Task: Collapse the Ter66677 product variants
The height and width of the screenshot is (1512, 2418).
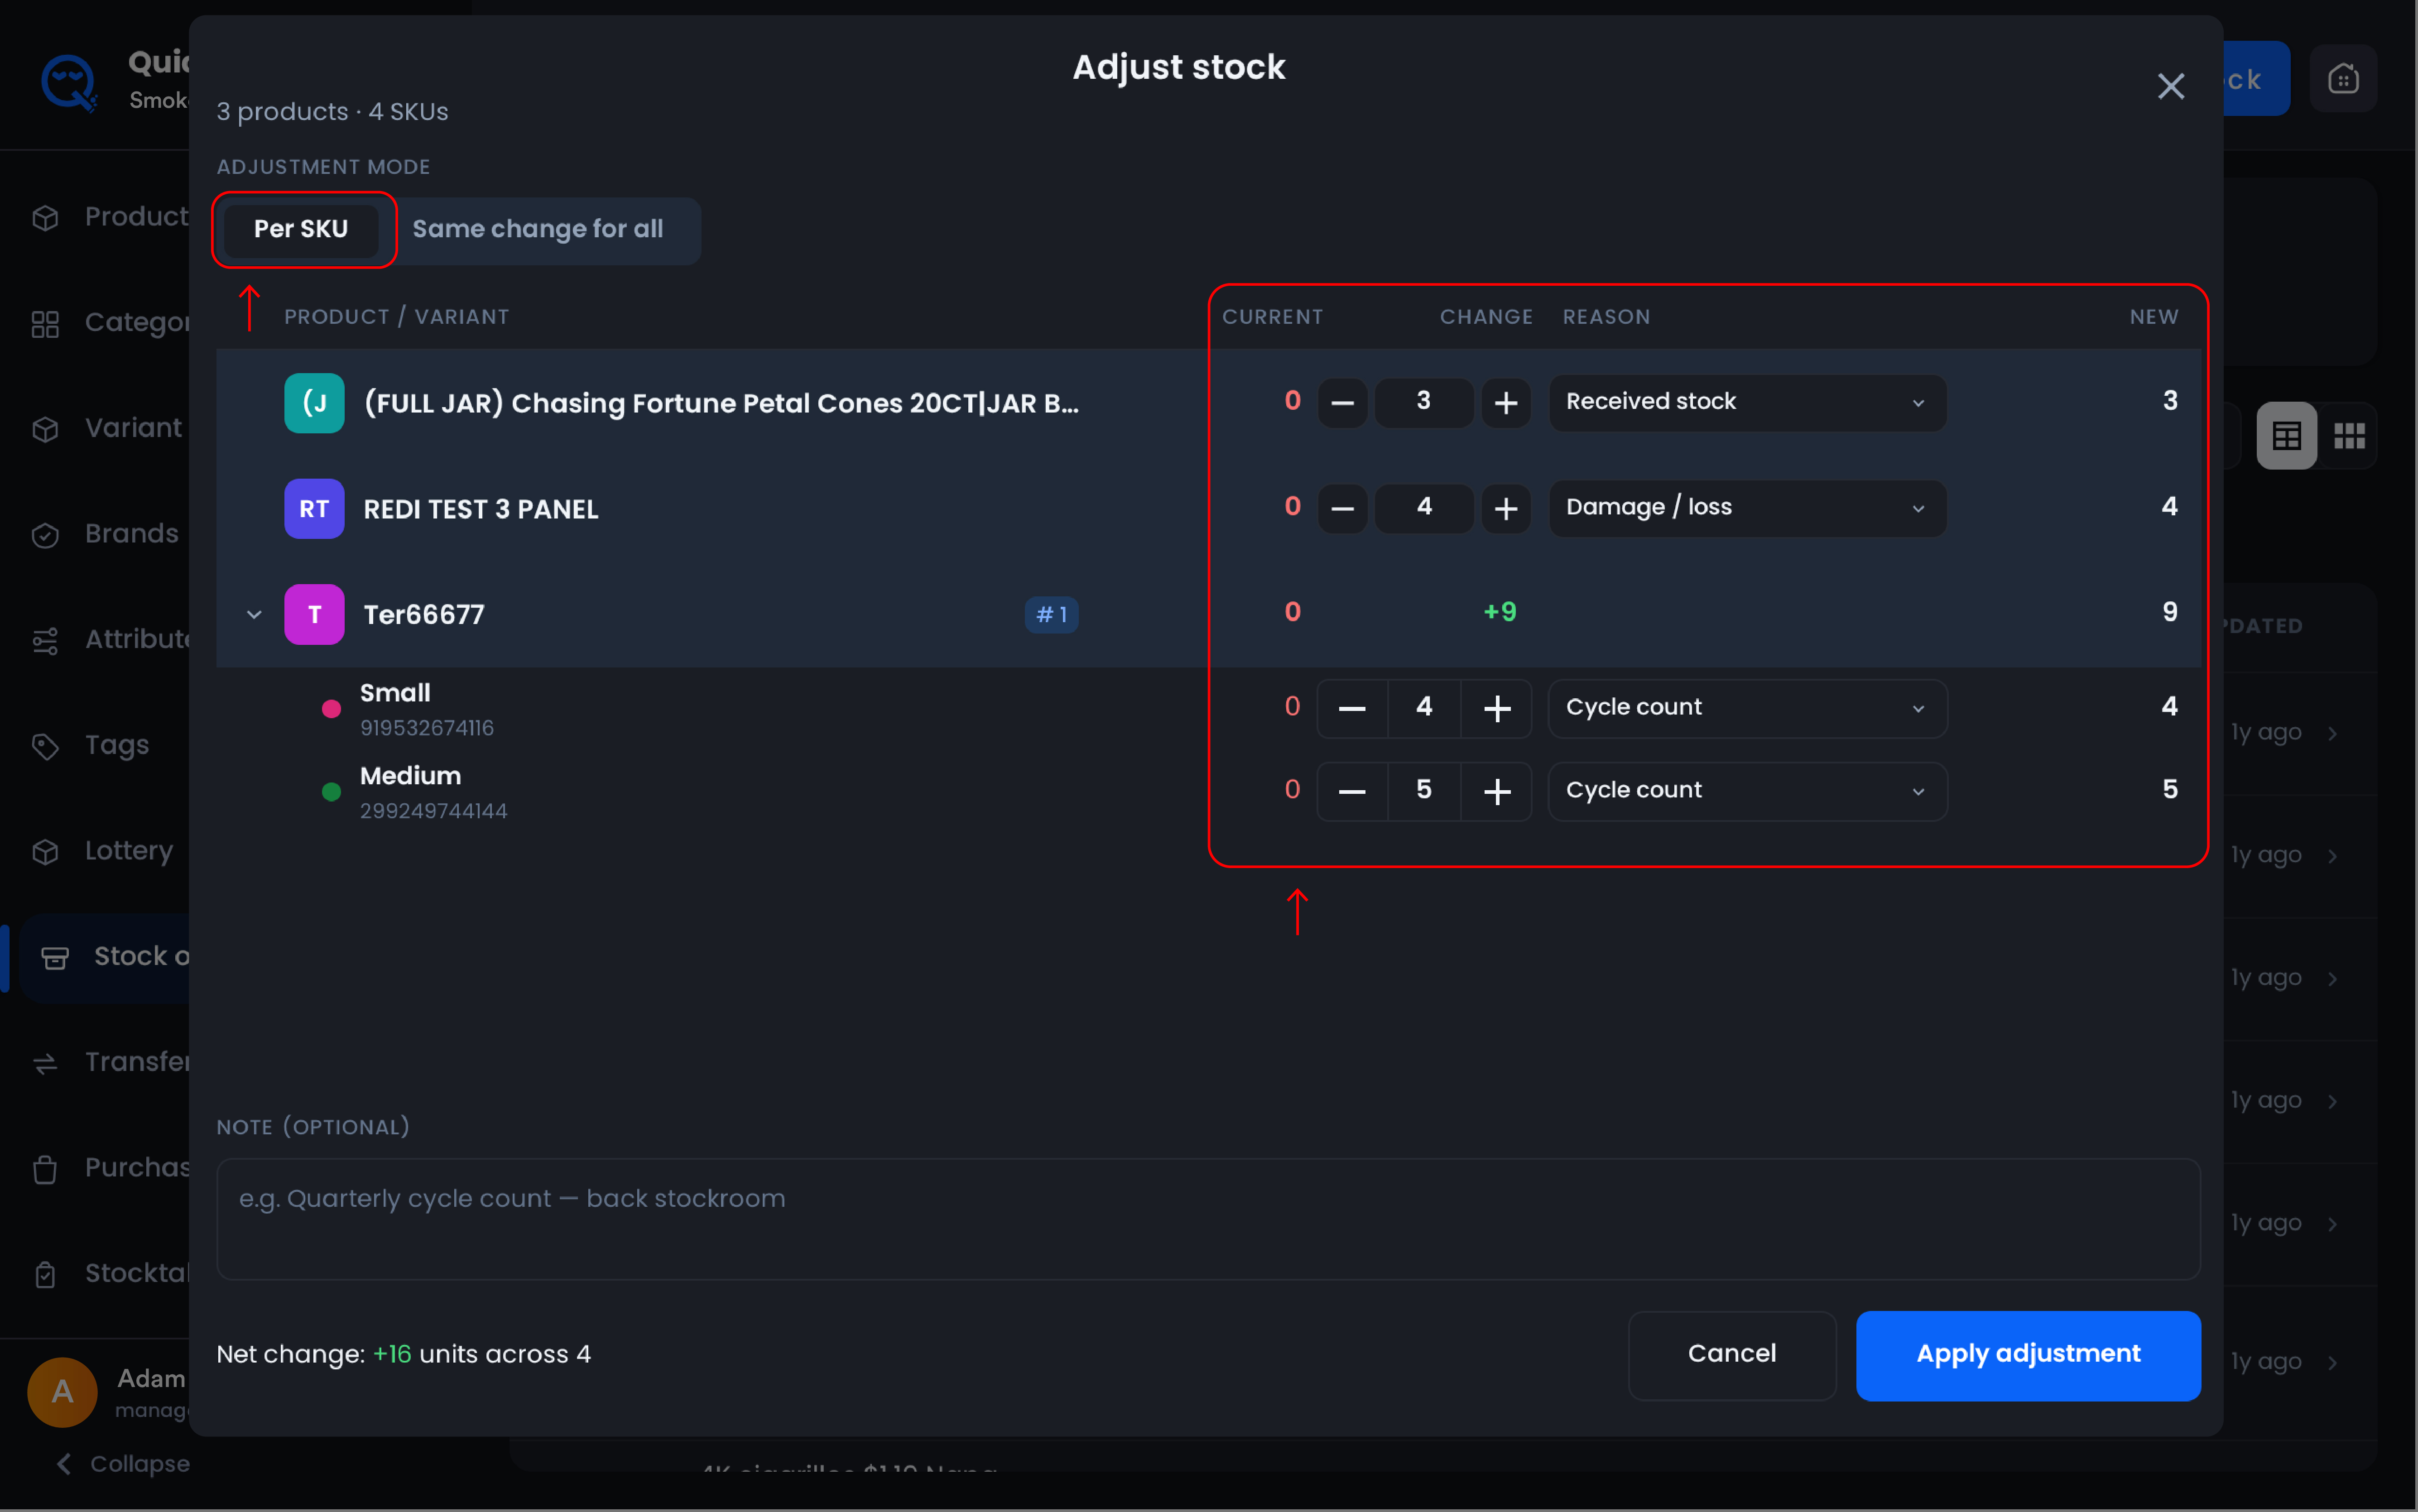Action: pyautogui.click(x=254, y=614)
